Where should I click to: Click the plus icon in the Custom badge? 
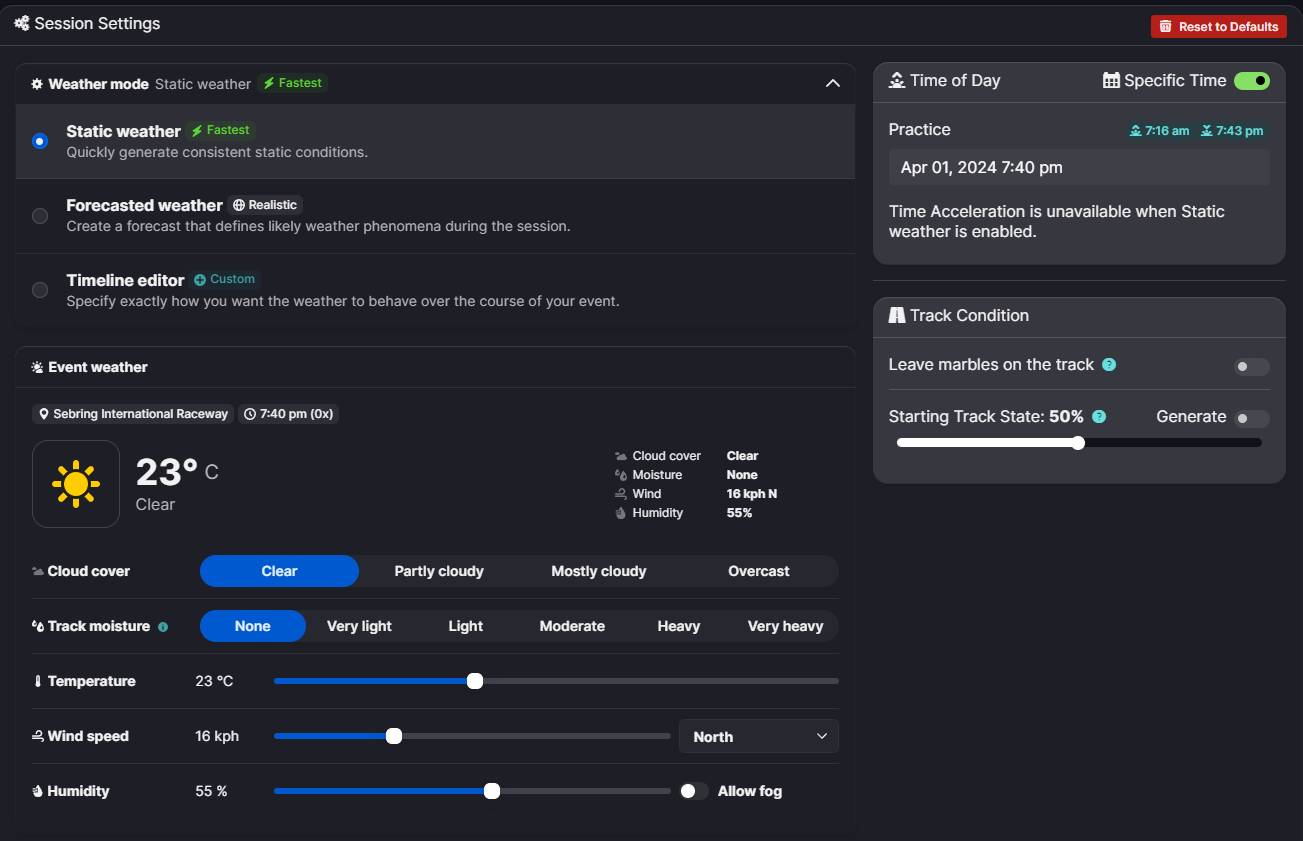[x=200, y=280]
